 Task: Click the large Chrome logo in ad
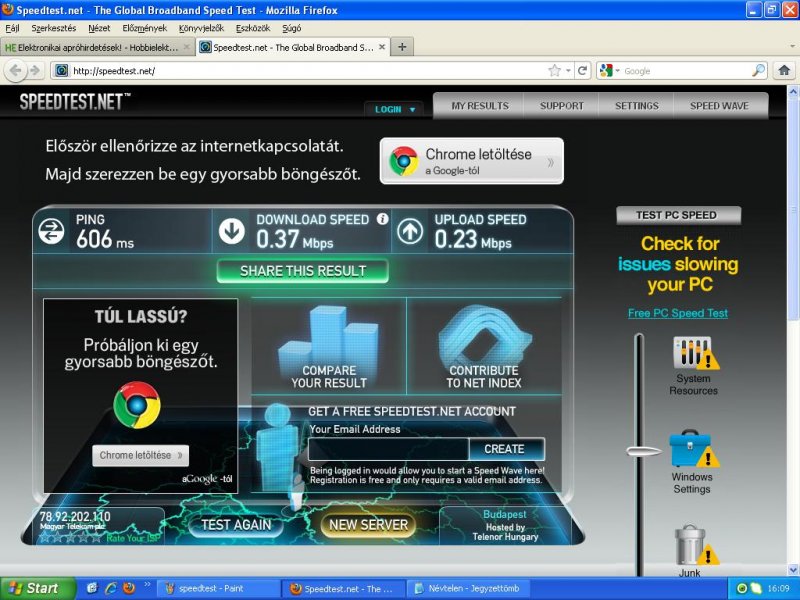137,405
